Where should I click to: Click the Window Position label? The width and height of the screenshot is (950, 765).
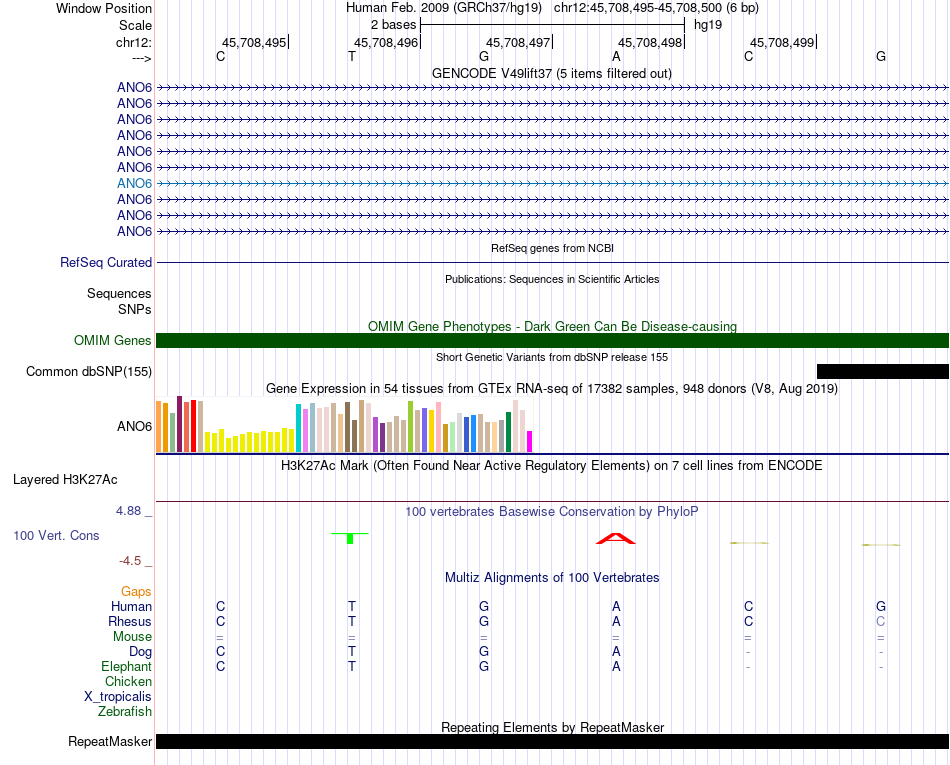point(104,8)
